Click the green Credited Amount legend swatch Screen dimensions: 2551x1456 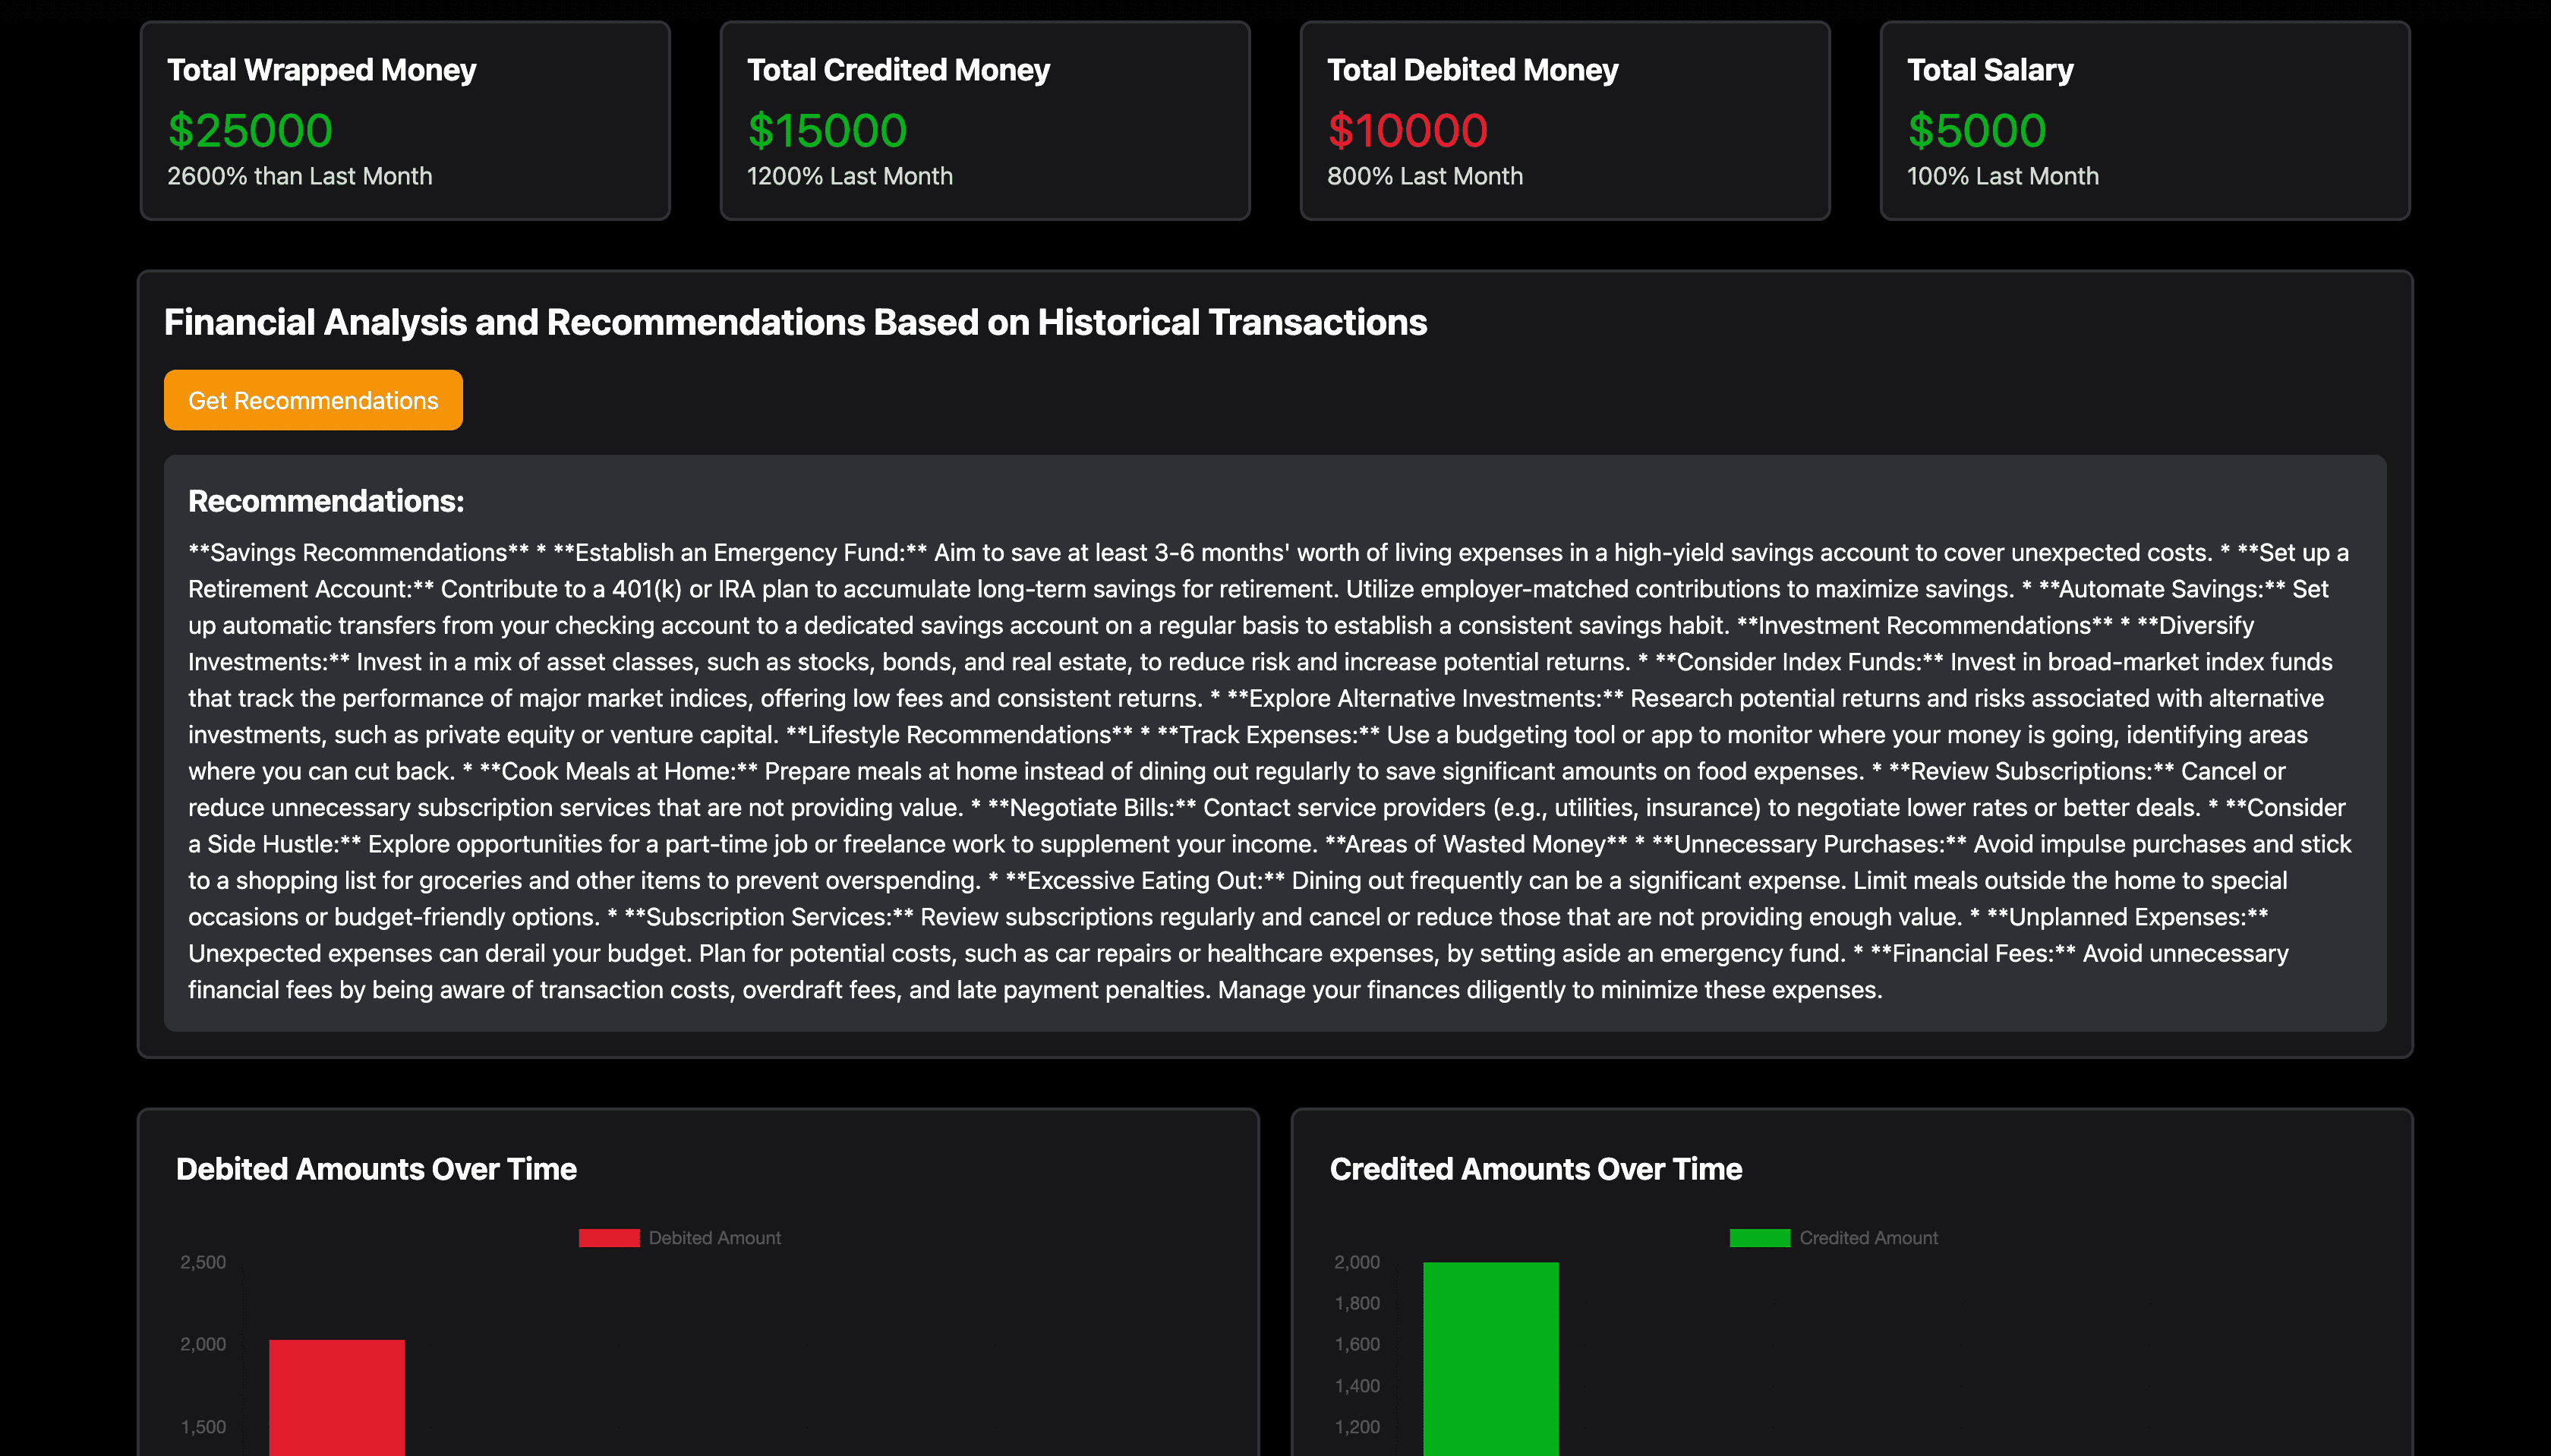coord(1760,1237)
